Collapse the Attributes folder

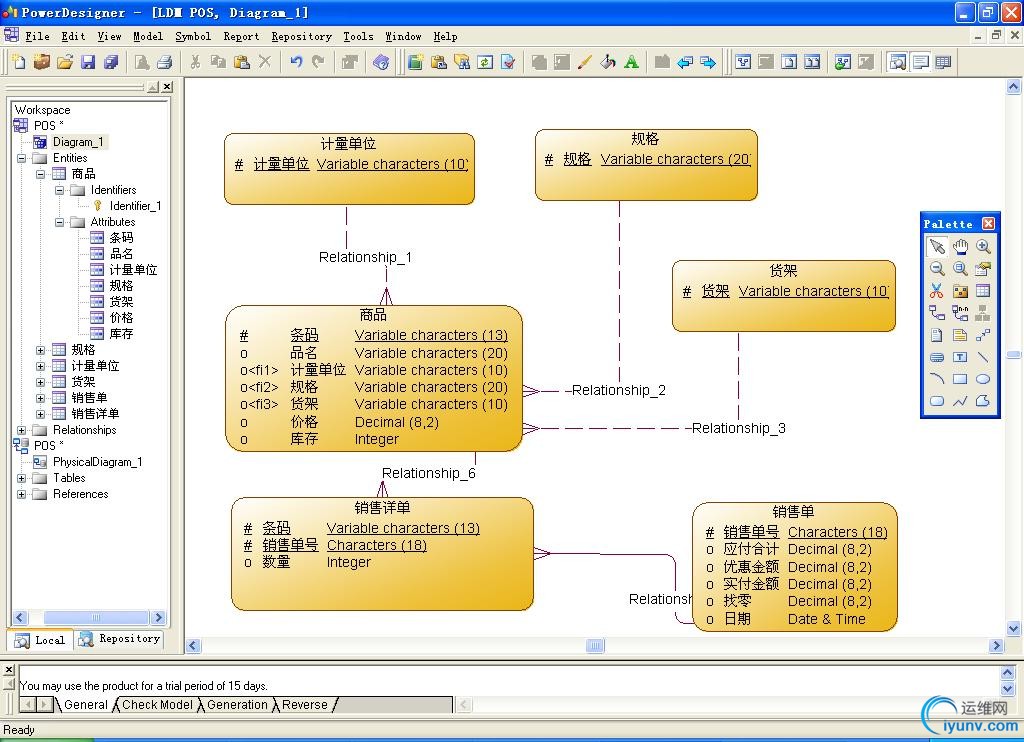[59, 222]
